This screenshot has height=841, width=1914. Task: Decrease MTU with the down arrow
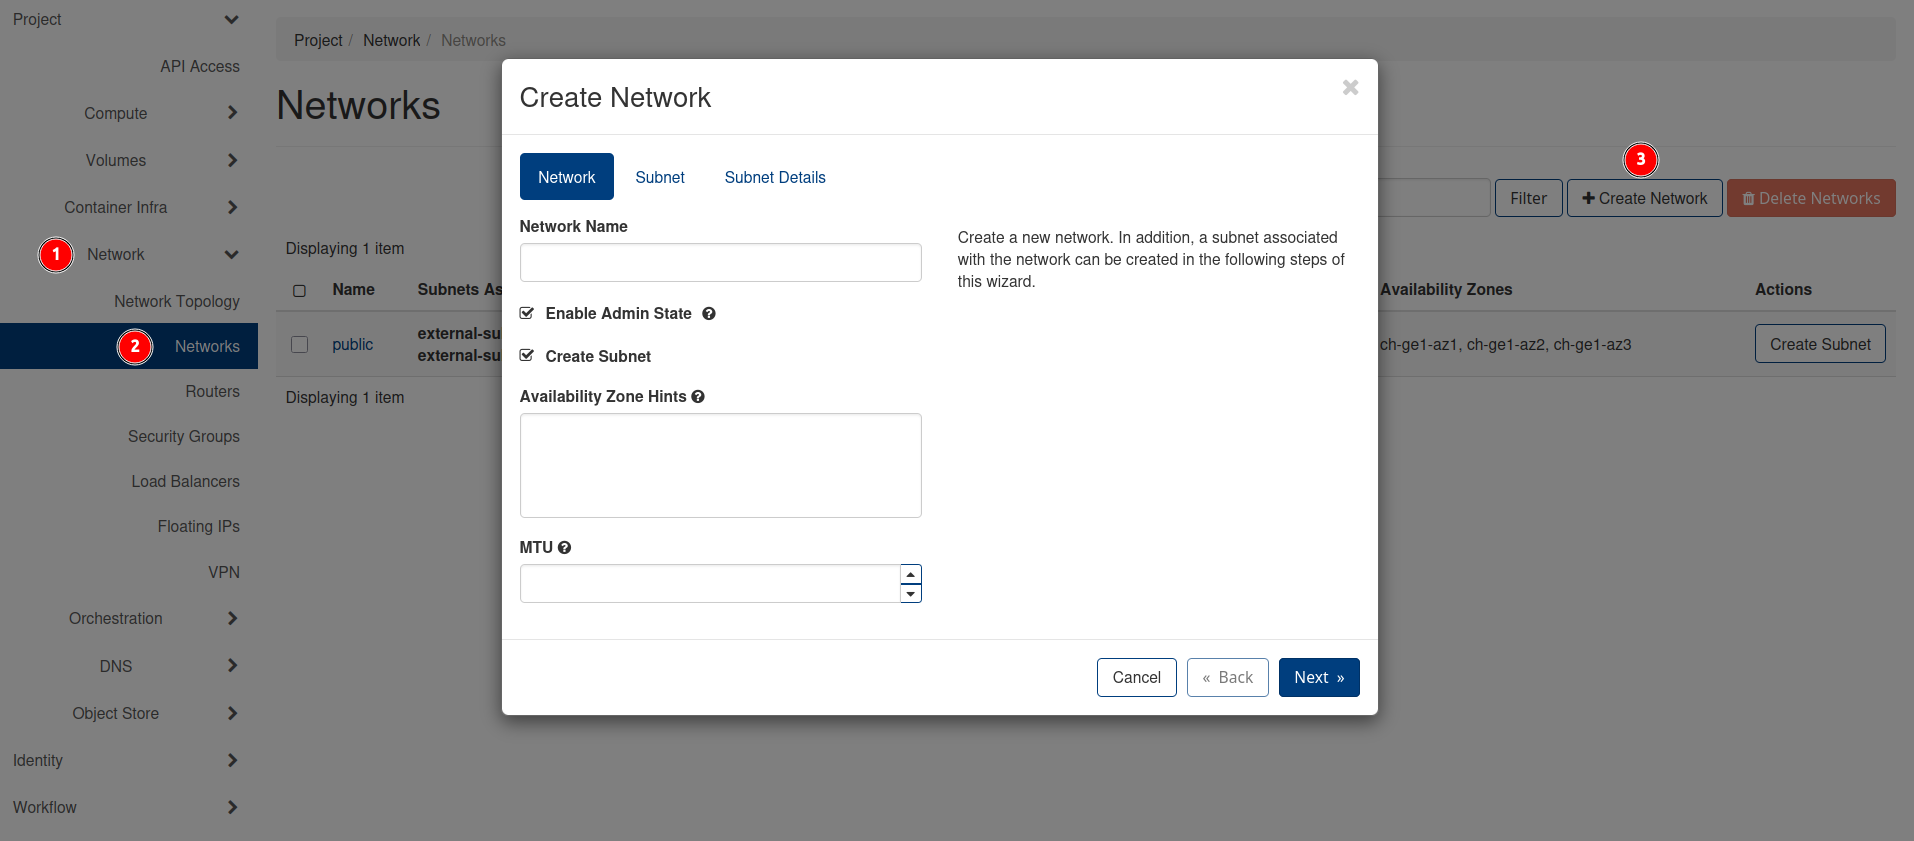coord(910,594)
